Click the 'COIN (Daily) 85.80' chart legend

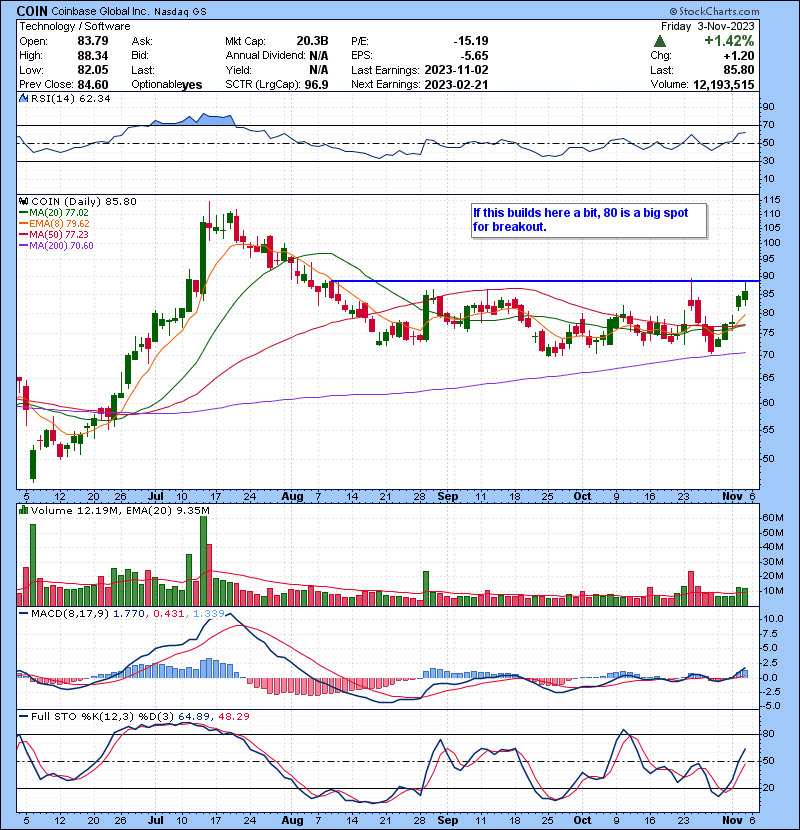click(x=84, y=201)
